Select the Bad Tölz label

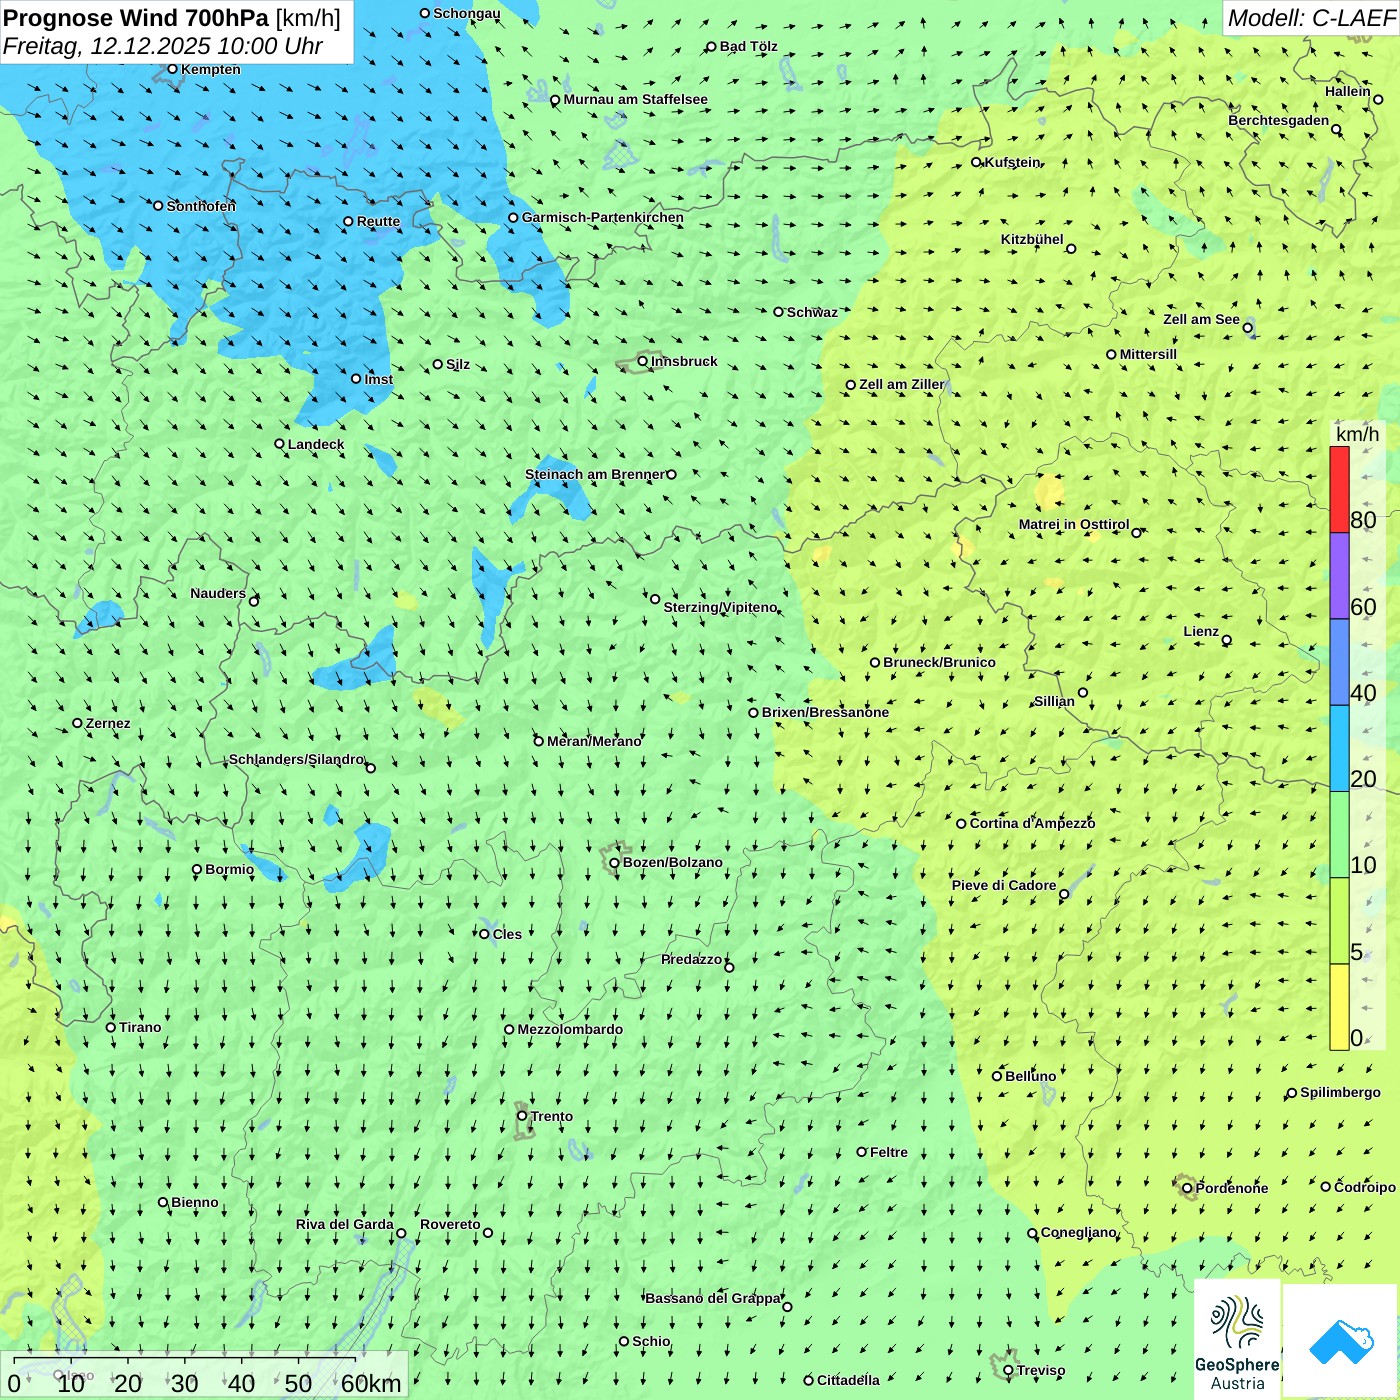click(749, 46)
